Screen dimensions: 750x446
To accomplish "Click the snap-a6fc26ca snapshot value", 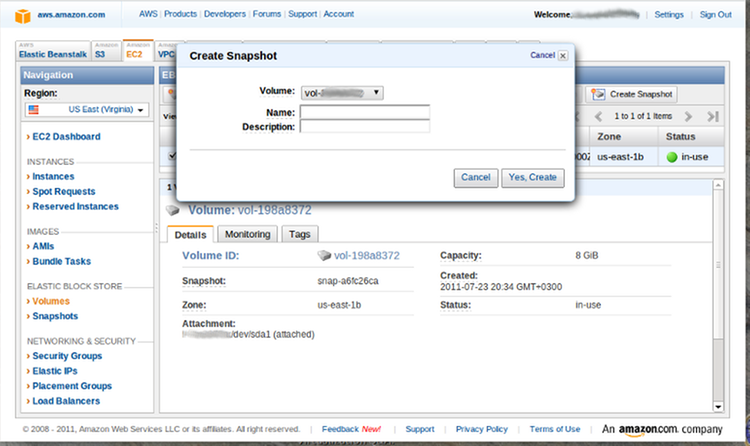I will [348, 281].
